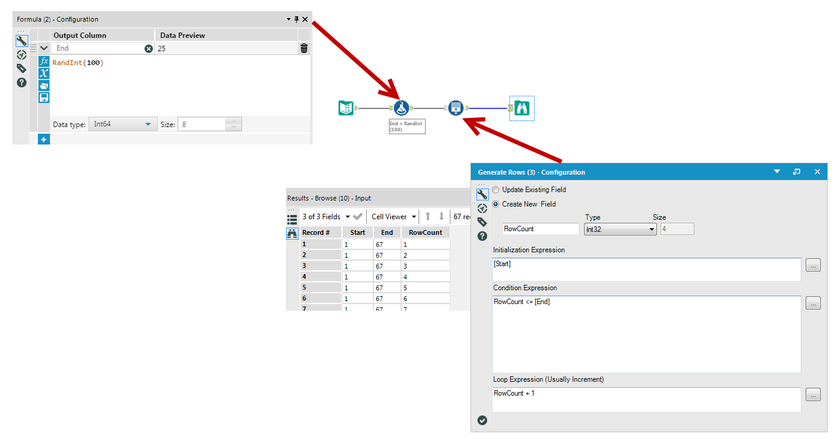The height and width of the screenshot is (445, 837).
Task: Select Update Existing Field option
Action: [496, 189]
